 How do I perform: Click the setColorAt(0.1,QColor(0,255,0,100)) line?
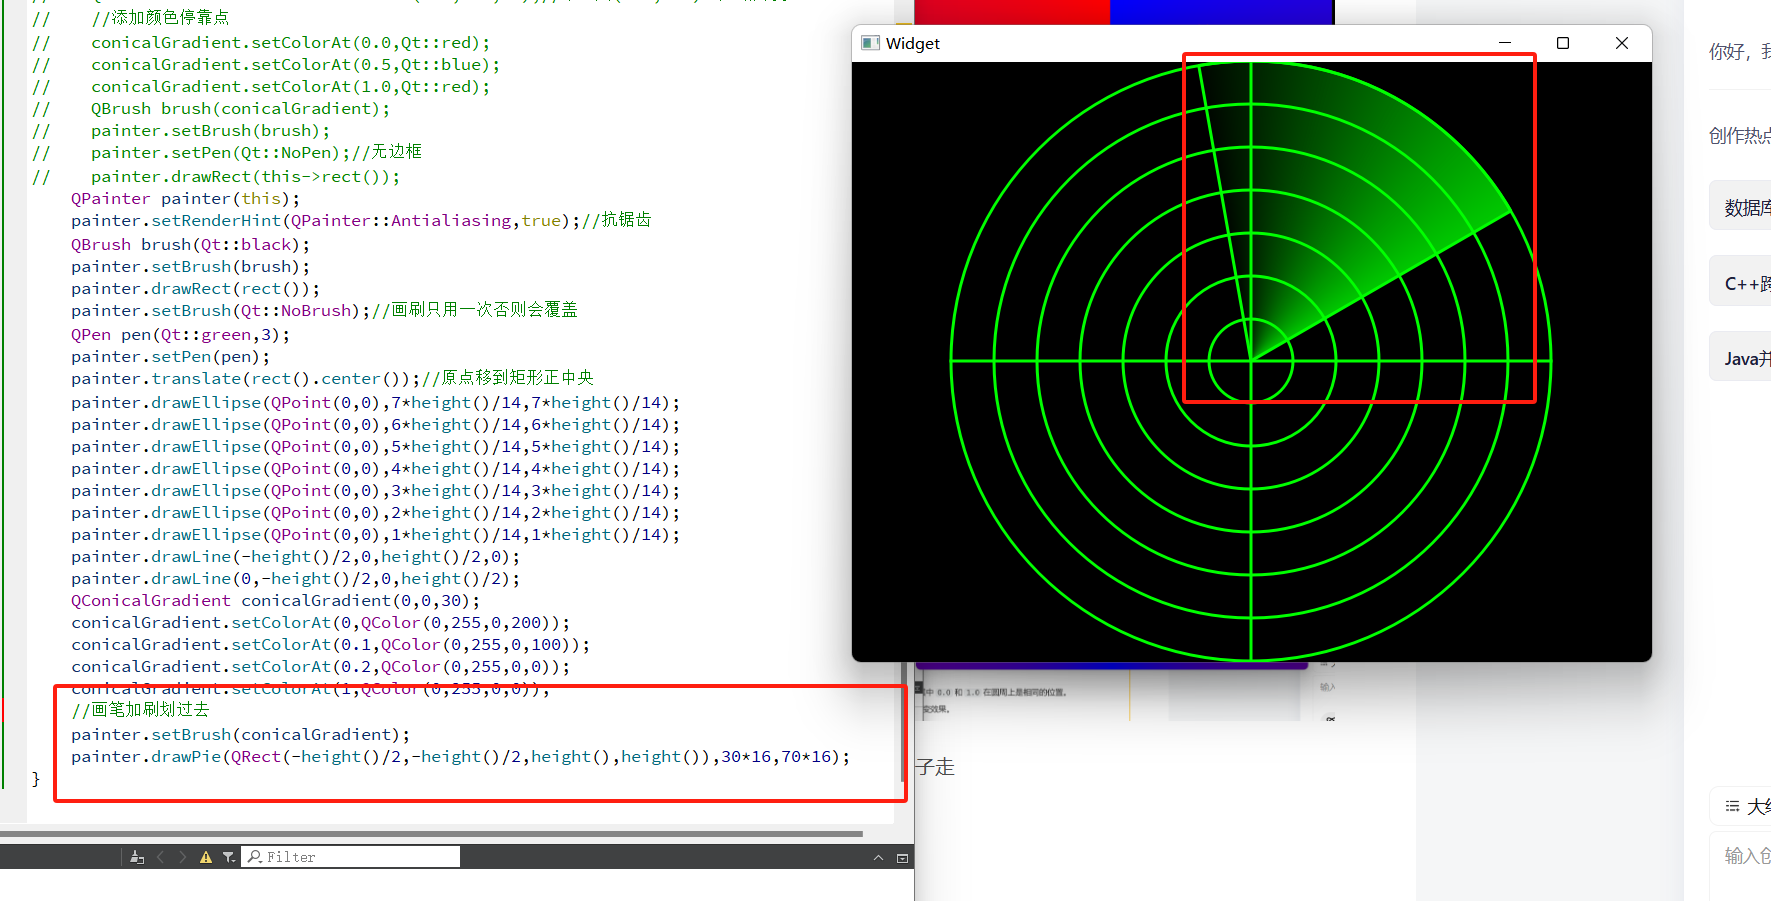[x=331, y=645]
